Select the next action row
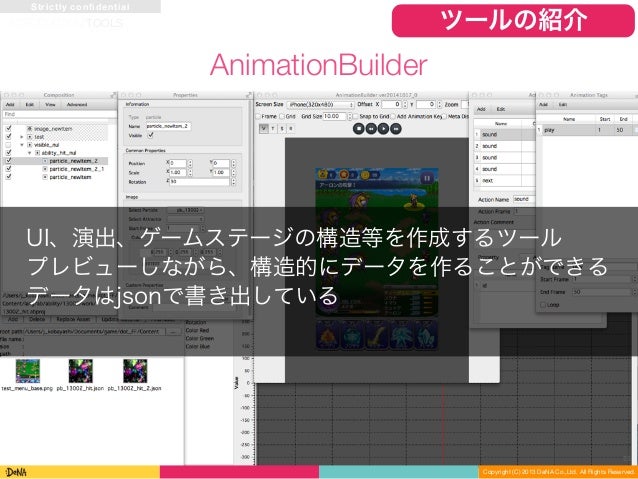Viewport: 638px width, 479px height. (505, 180)
